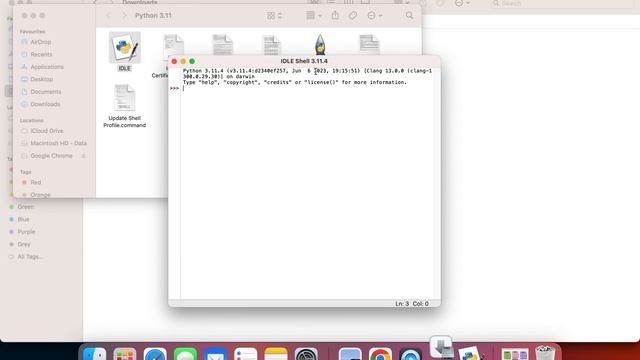Screen dimensions: 640x360
Task: Click the Search icon in the Python 3.11 window
Action: point(409,16)
